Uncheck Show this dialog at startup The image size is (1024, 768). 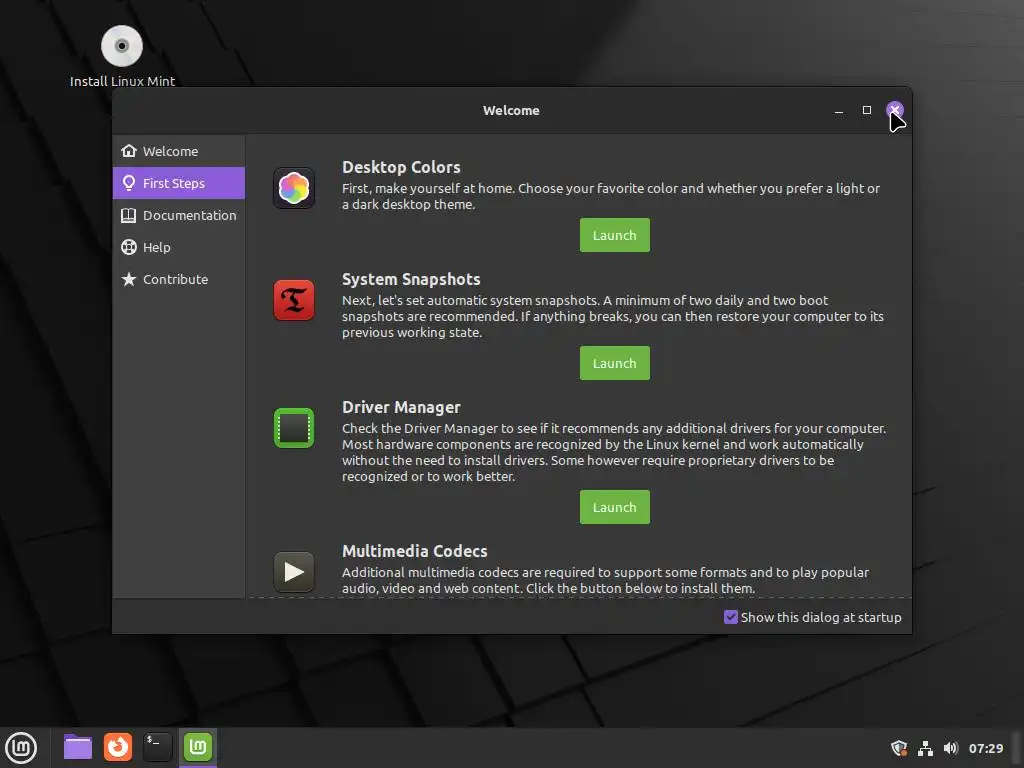(x=731, y=617)
